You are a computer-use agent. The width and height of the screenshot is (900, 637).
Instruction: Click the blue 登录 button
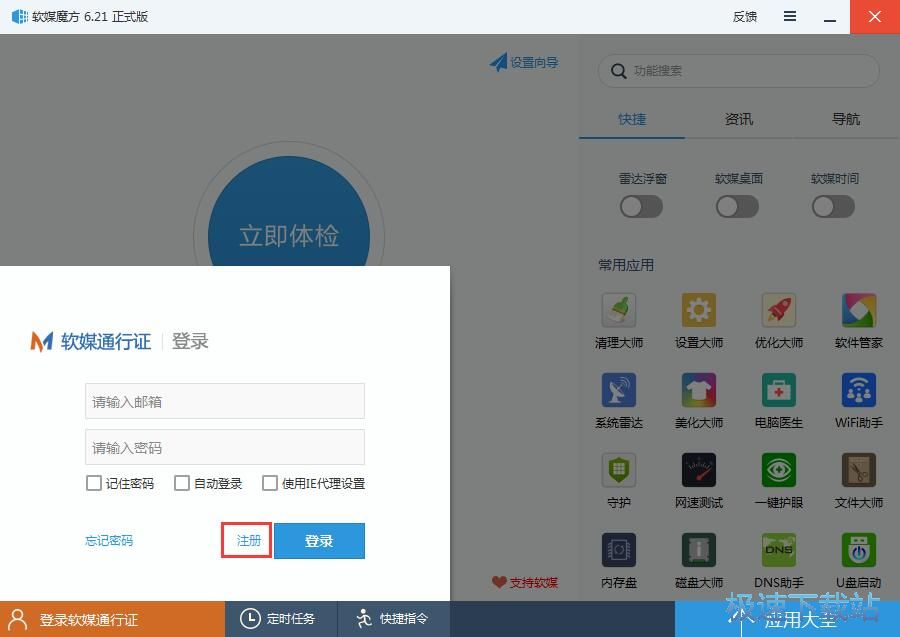point(319,541)
